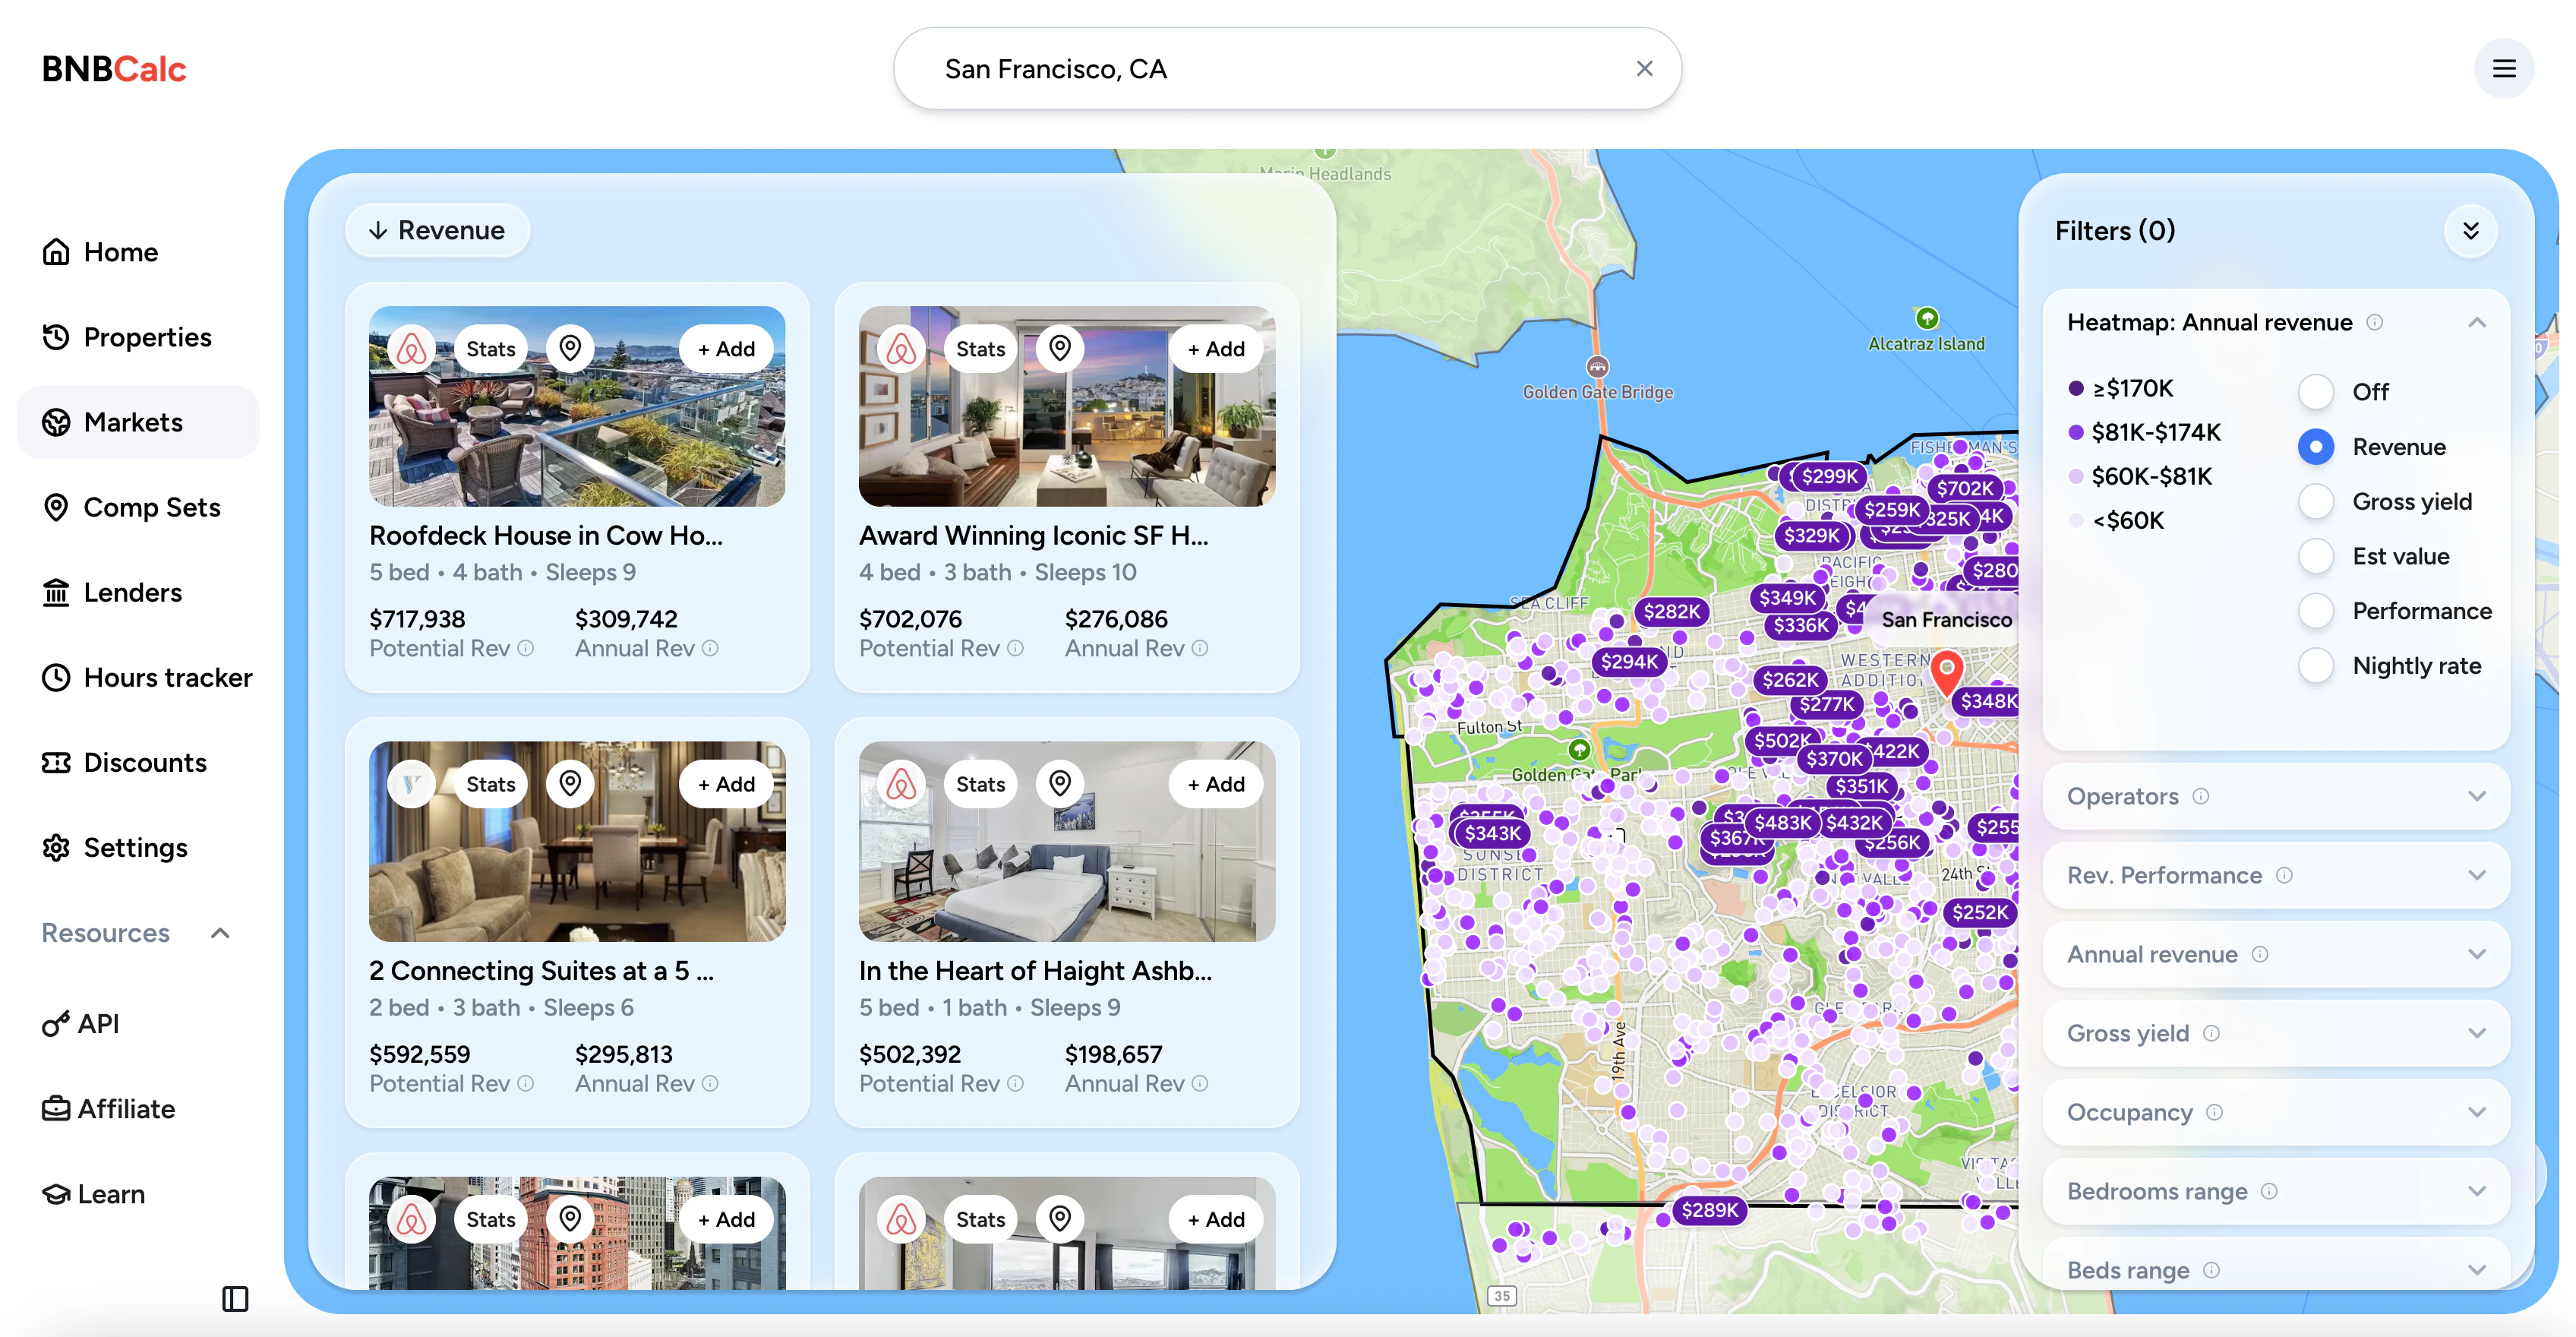This screenshot has height=1337, width=2576.
Task: Click Potential Rev info icon under $702,076
Action: [x=1015, y=648]
